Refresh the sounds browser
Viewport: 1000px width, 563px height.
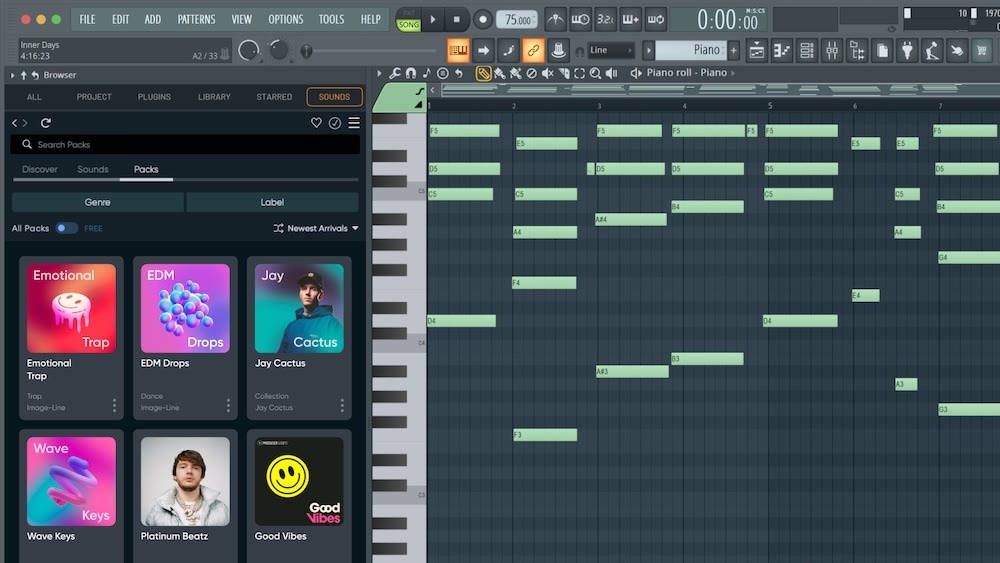[45, 123]
